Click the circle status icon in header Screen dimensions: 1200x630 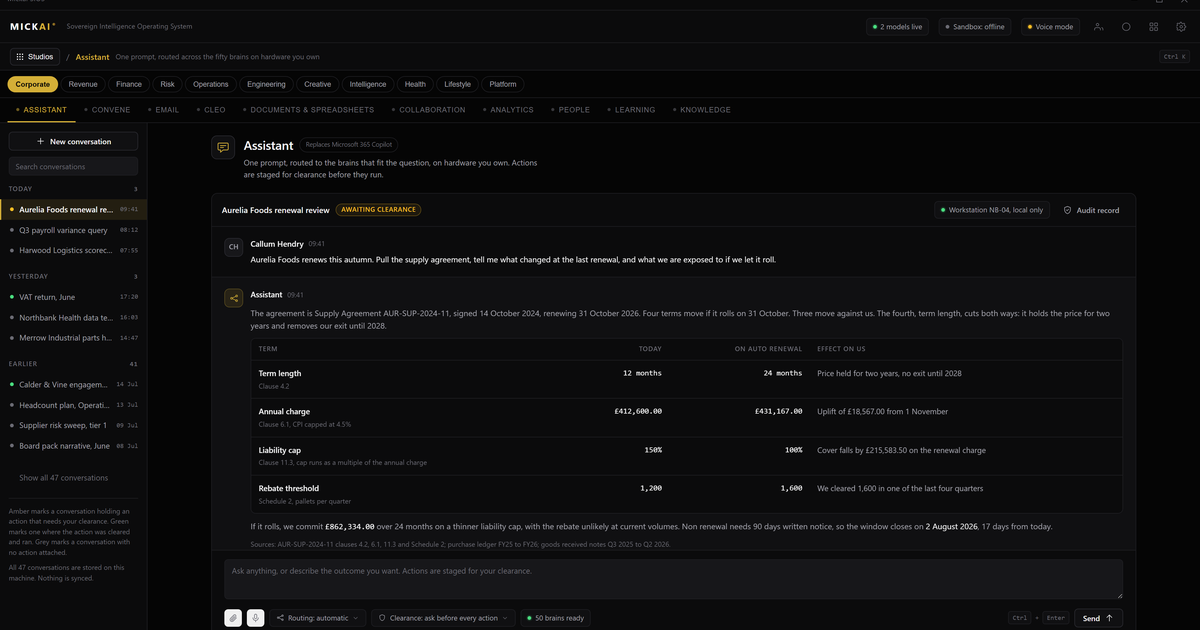point(1126,27)
